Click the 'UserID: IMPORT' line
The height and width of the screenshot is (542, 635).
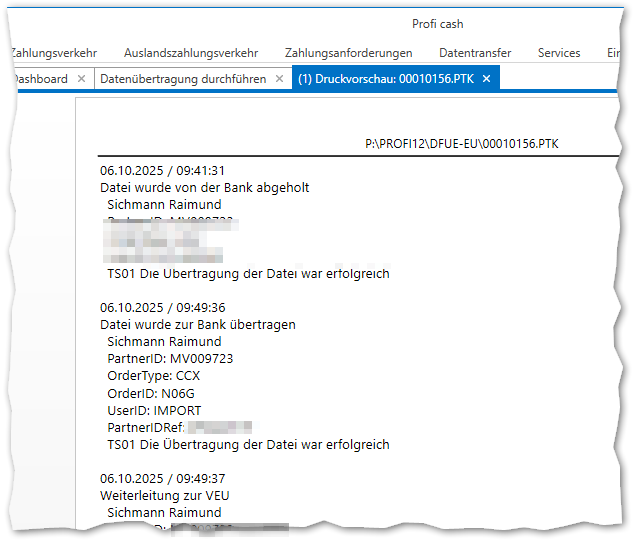point(154,410)
